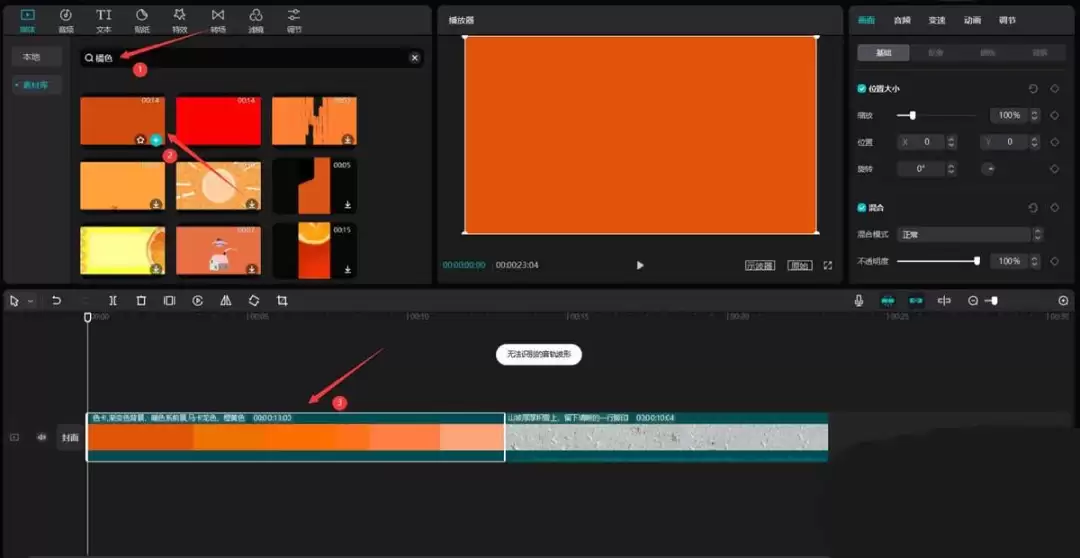Select the crop tool in timeline toolbar
The image size is (1080, 558).
click(282, 300)
